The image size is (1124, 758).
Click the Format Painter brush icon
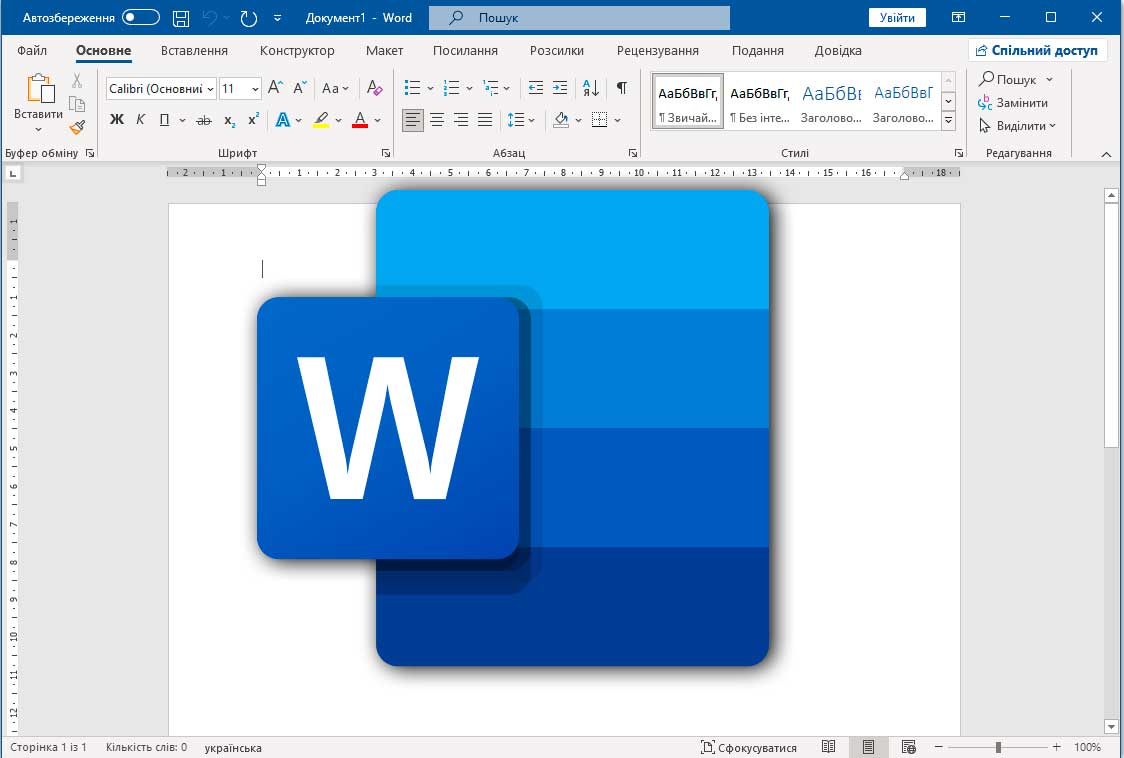[77, 127]
